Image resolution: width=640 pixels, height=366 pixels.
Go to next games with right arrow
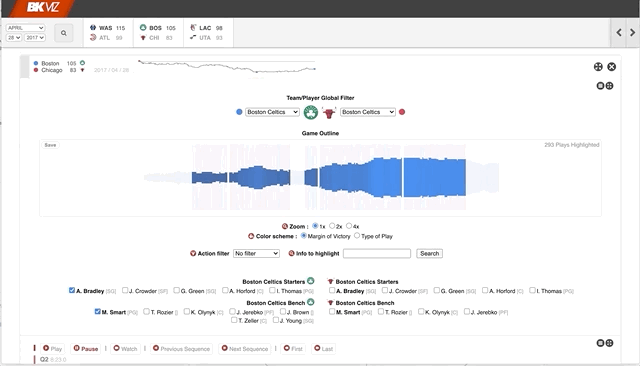[632, 33]
